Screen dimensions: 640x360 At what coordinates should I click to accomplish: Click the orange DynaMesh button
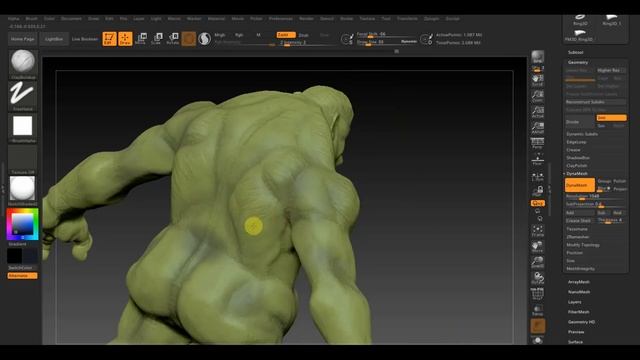click(580, 185)
